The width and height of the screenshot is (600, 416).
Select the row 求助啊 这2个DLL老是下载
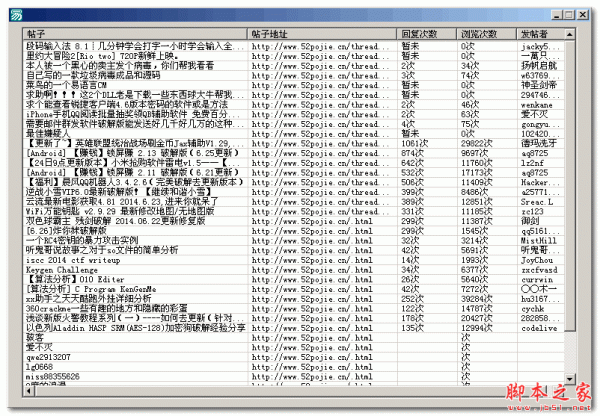pyautogui.click(x=293, y=95)
